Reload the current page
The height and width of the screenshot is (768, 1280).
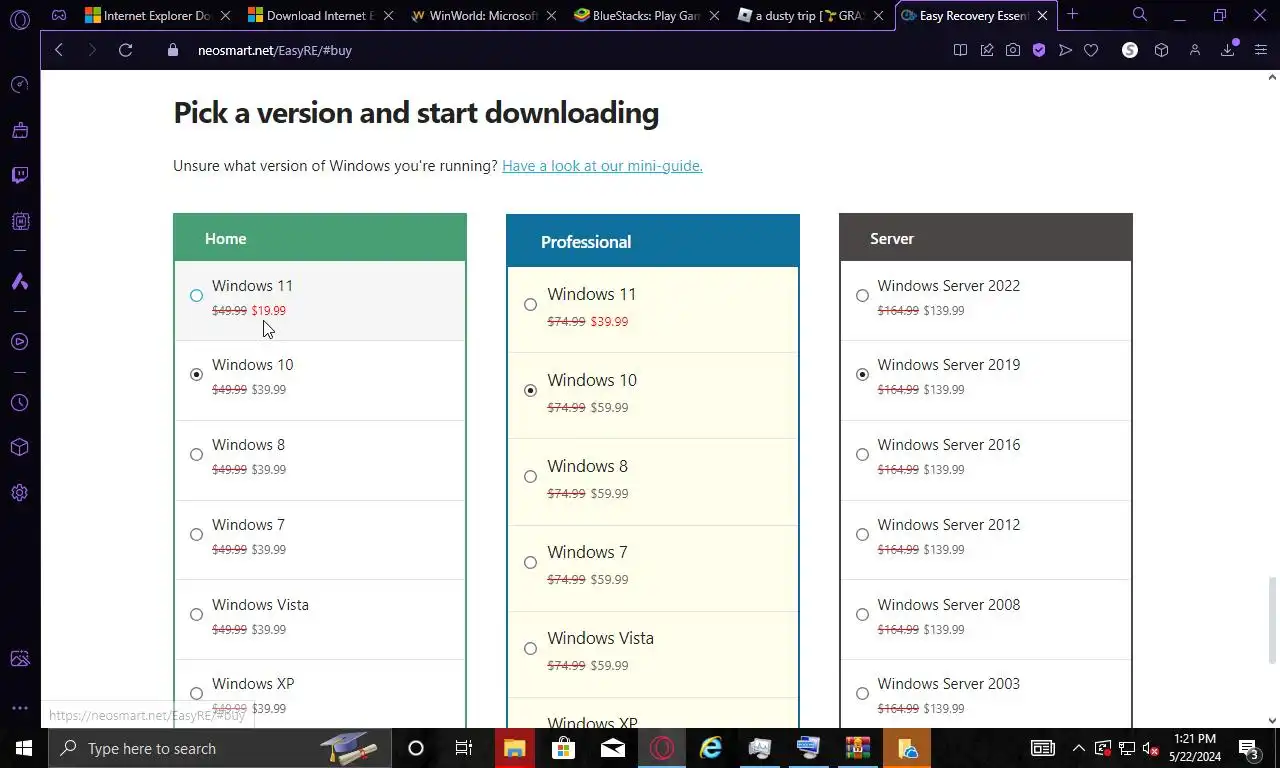(x=125, y=50)
